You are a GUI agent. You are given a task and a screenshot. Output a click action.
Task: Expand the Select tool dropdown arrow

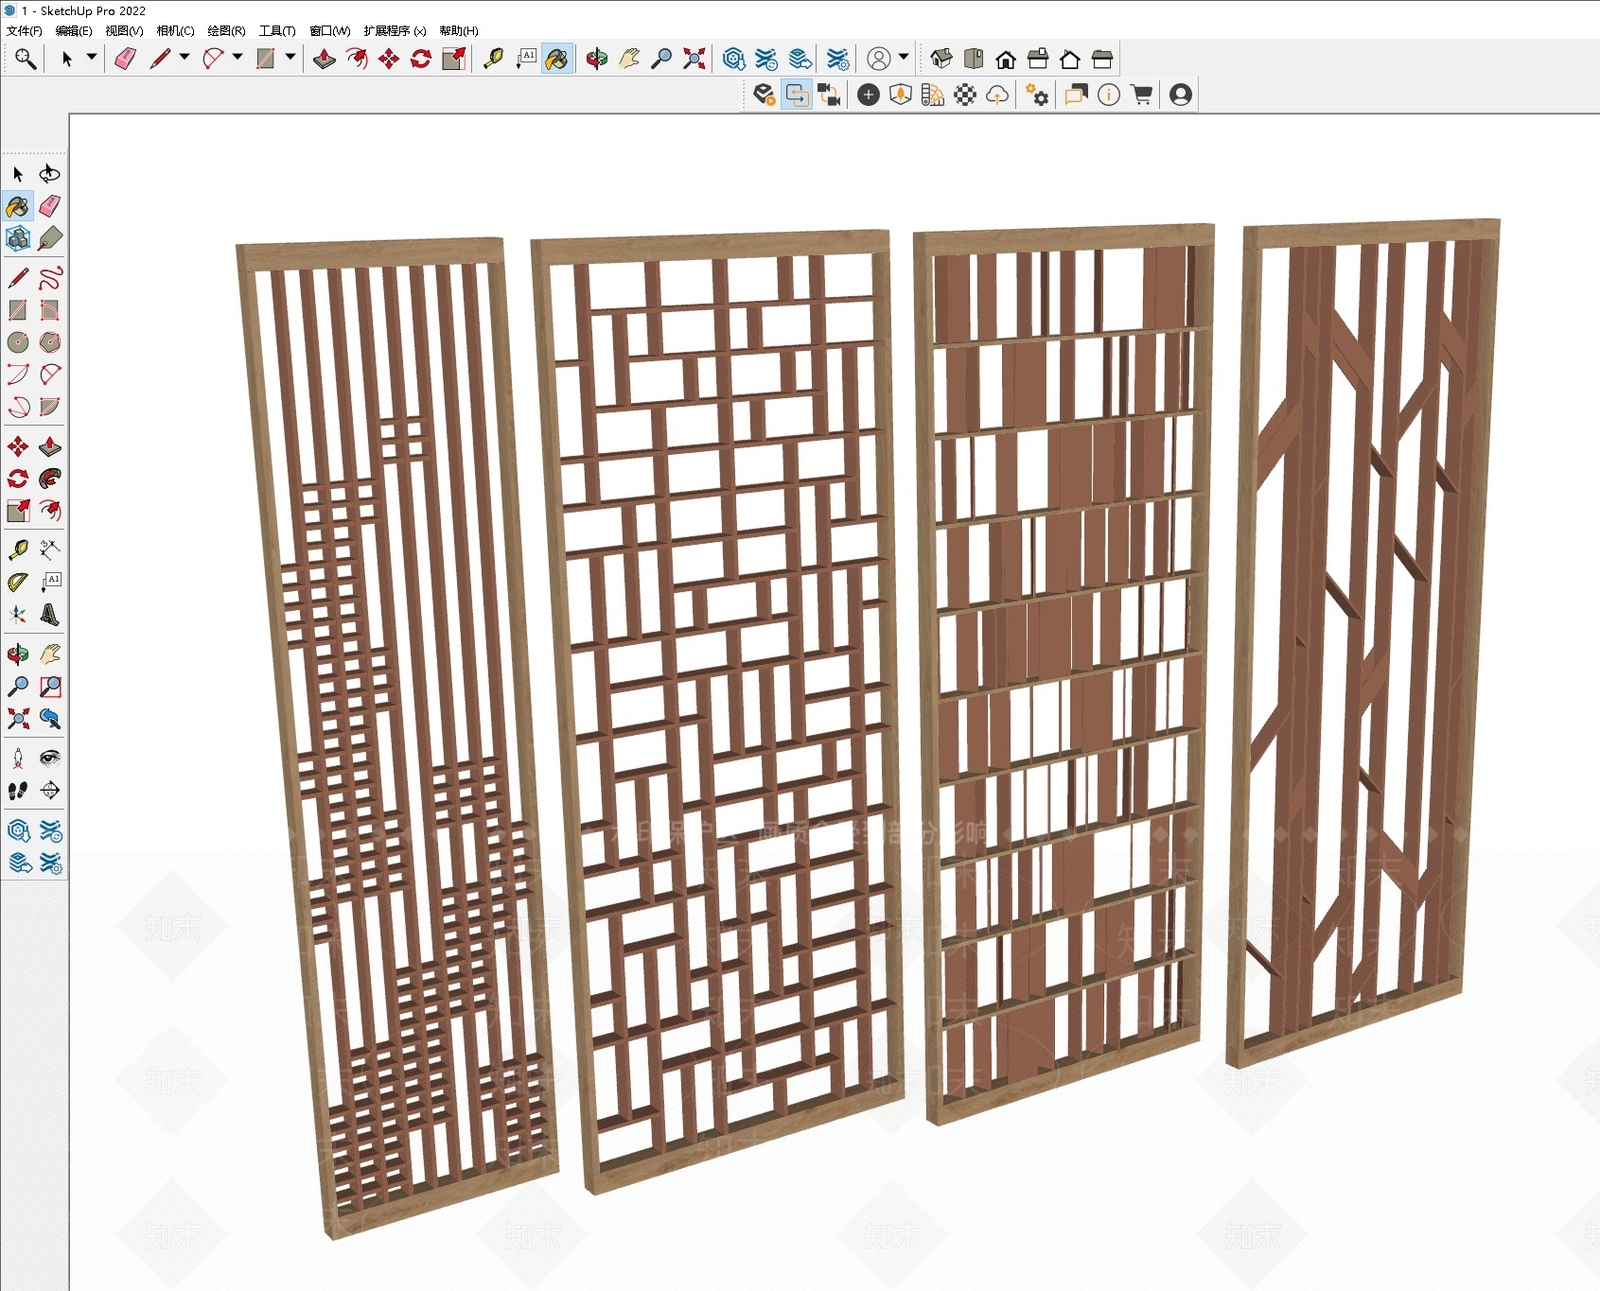(x=91, y=58)
